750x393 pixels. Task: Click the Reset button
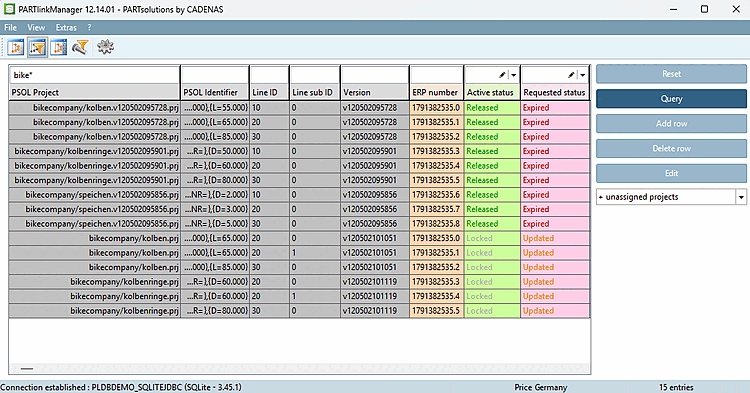tap(671, 74)
